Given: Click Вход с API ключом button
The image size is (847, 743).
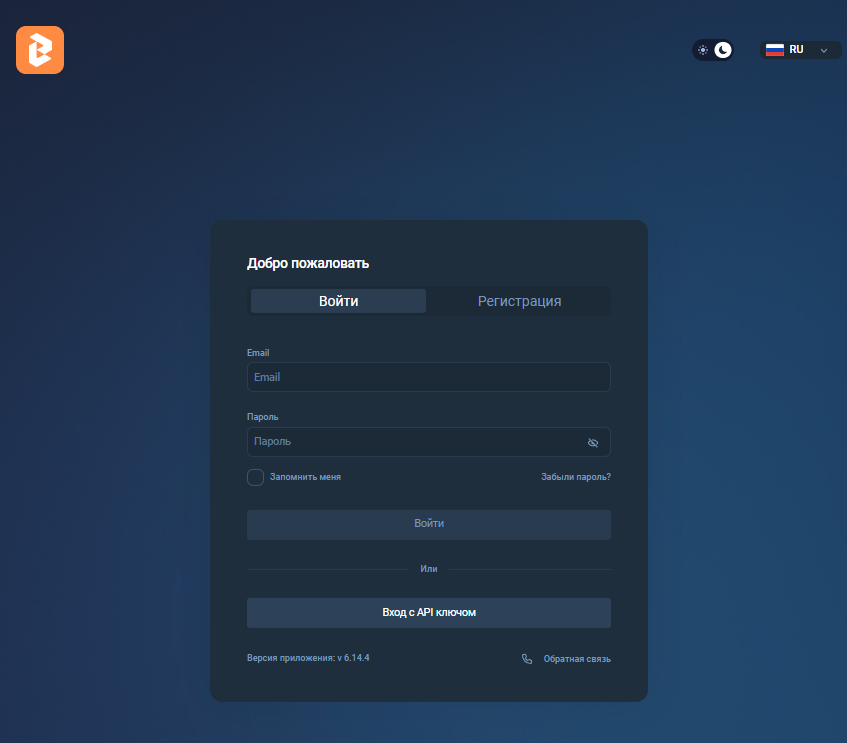Looking at the screenshot, I should coord(429,613).
